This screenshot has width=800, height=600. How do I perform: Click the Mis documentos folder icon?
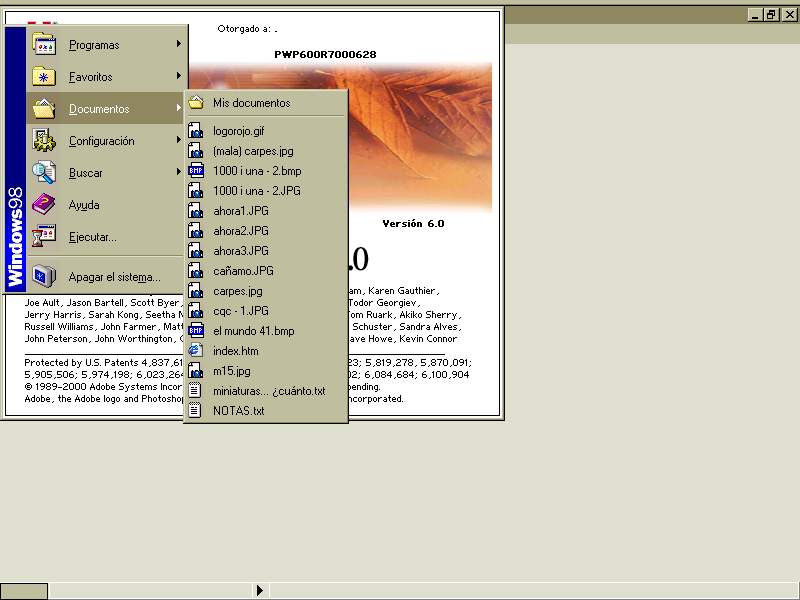196,103
